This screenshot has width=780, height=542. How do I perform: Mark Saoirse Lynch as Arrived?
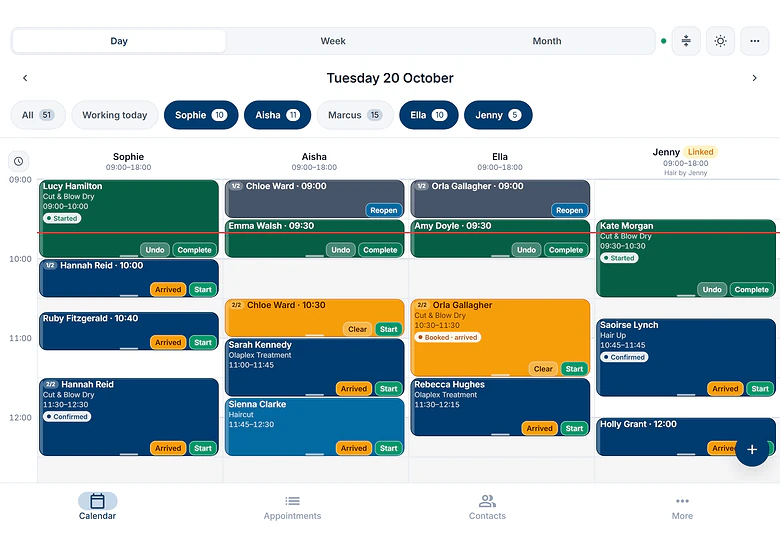coord(725,388)
